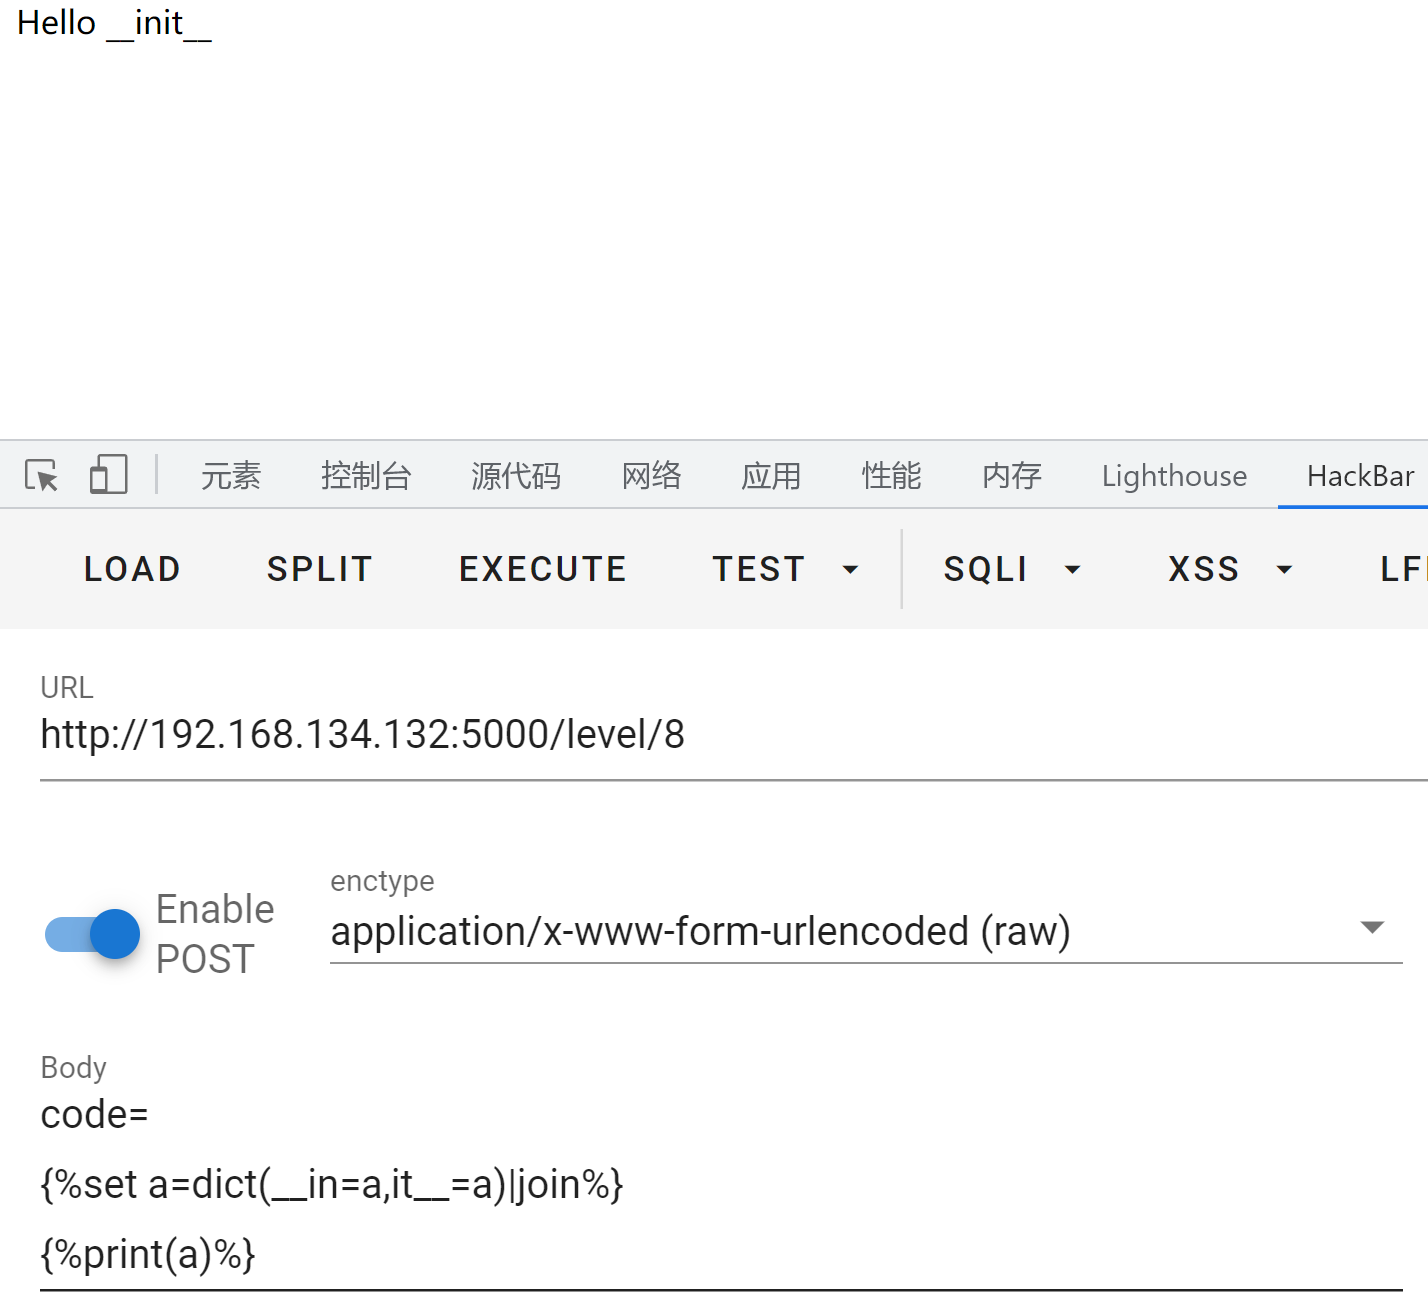Click the '{%print(a)%}' line in Body
1428x1305 pixels.
coord(148,1254)
